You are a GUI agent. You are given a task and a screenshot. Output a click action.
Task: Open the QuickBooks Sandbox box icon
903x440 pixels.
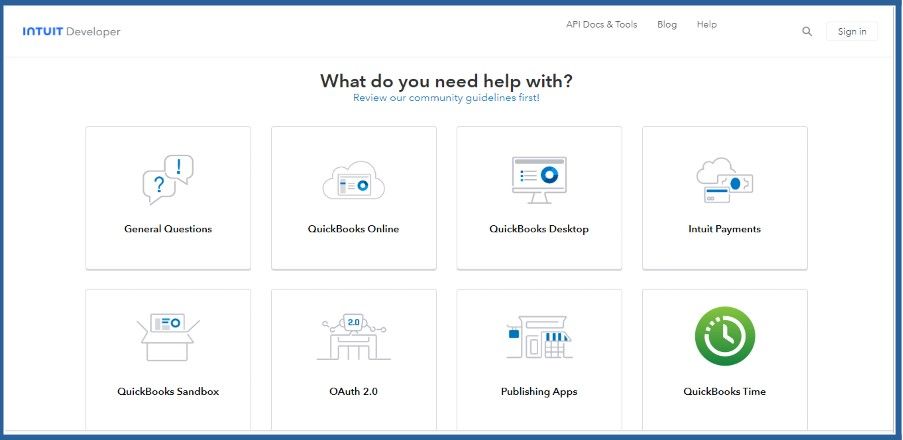(x=168, y=337)
